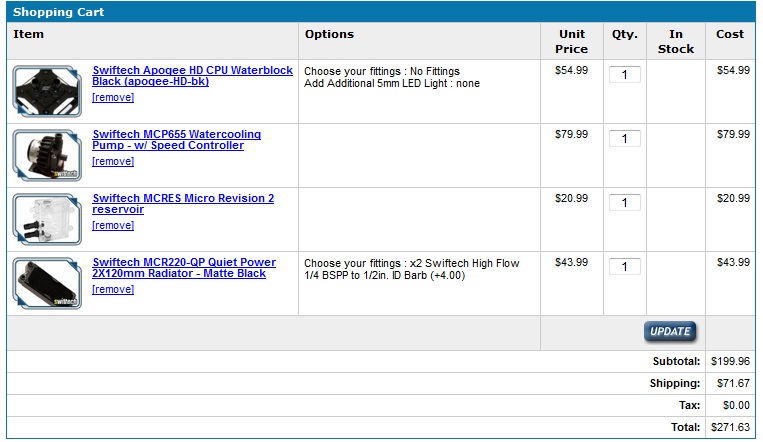The width and height of the screenshot is (763, 442).
Task: Focus quantity field for MCR220-QP Radiator
Action: point(625,267)
